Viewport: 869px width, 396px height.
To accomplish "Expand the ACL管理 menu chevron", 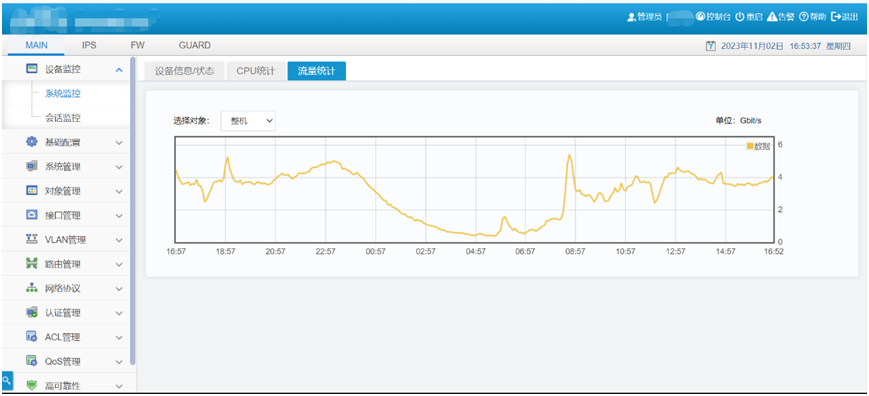I will tap(119, 337).
